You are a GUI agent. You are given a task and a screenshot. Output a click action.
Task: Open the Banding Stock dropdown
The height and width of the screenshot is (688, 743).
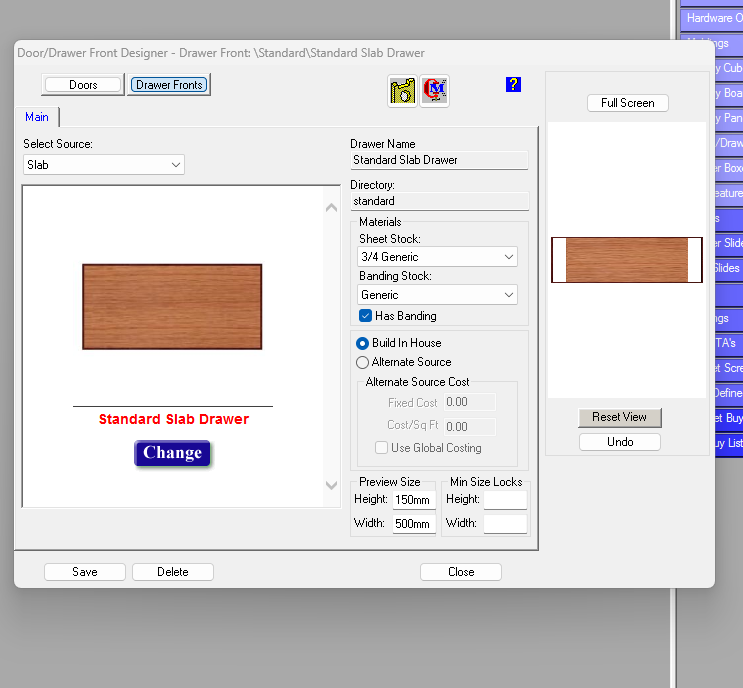[438, 295]
